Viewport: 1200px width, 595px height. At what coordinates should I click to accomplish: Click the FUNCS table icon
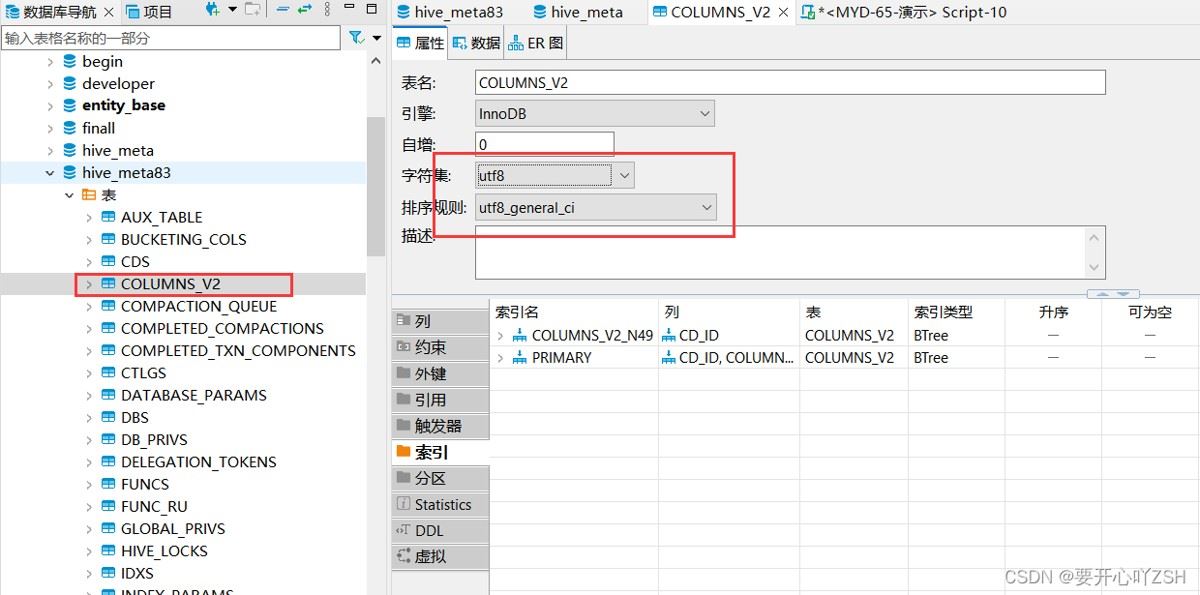tap(109, 485)
